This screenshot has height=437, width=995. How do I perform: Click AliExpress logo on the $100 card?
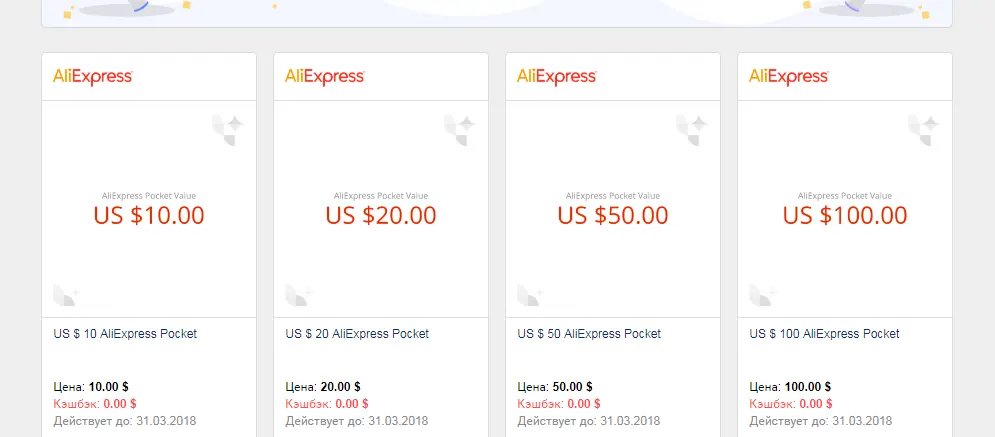pyautogui.click(x=789, y=77)
